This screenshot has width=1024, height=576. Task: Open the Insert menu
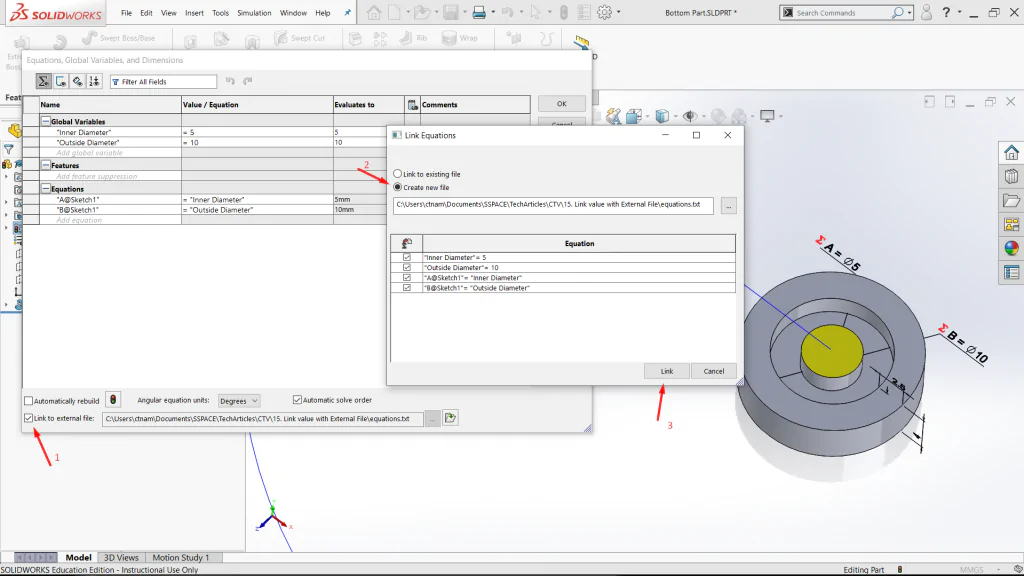(194, 12)
